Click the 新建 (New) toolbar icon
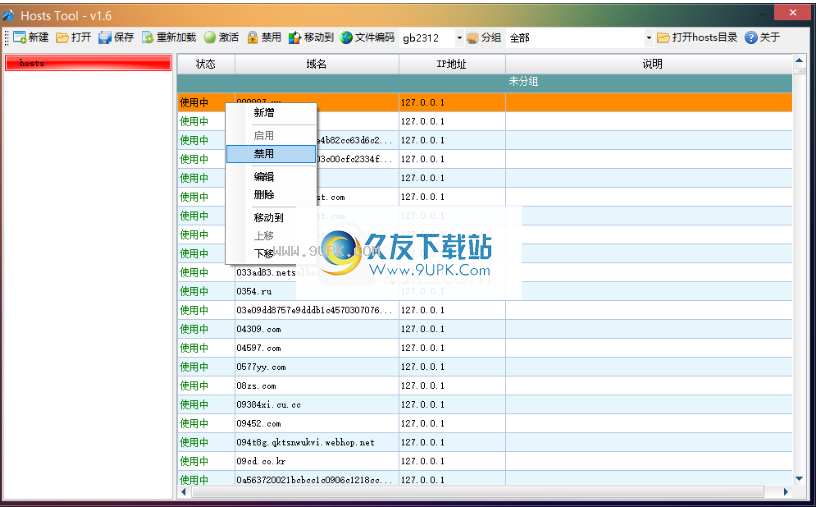819x507 pixels. pos(19,38)
